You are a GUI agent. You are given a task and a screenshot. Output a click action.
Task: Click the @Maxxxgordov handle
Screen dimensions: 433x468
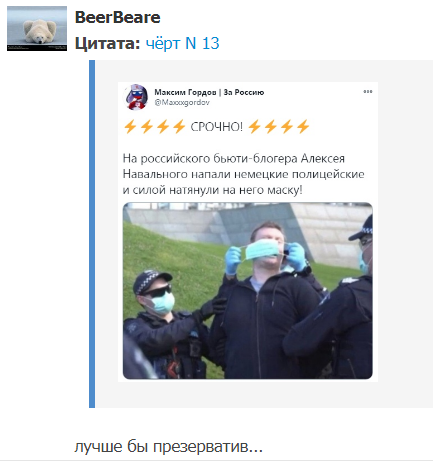click(182, 103)
